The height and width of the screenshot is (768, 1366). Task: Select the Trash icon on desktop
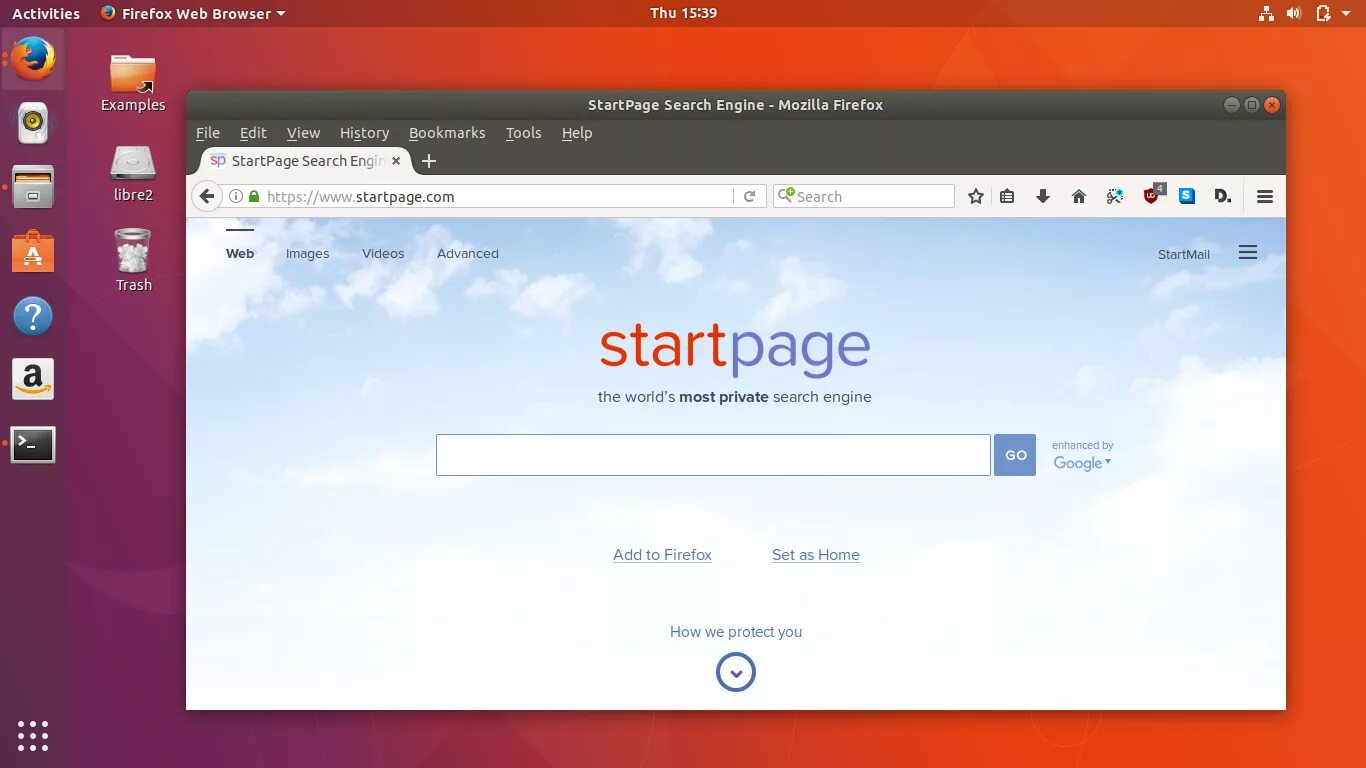[x=133, y=260]
